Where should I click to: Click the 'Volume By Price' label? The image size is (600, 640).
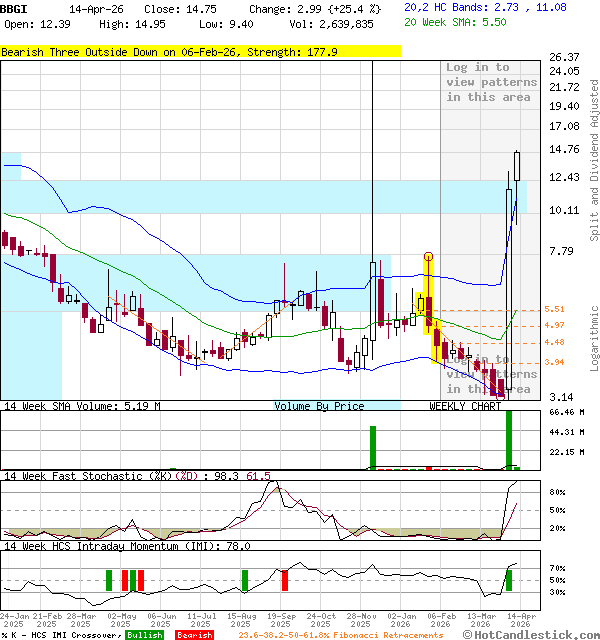coord(319,406)
